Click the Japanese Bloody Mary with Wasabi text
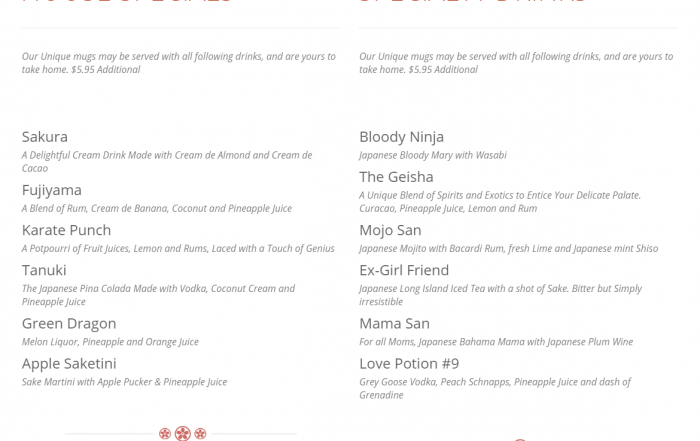 [x=433, y=155]
